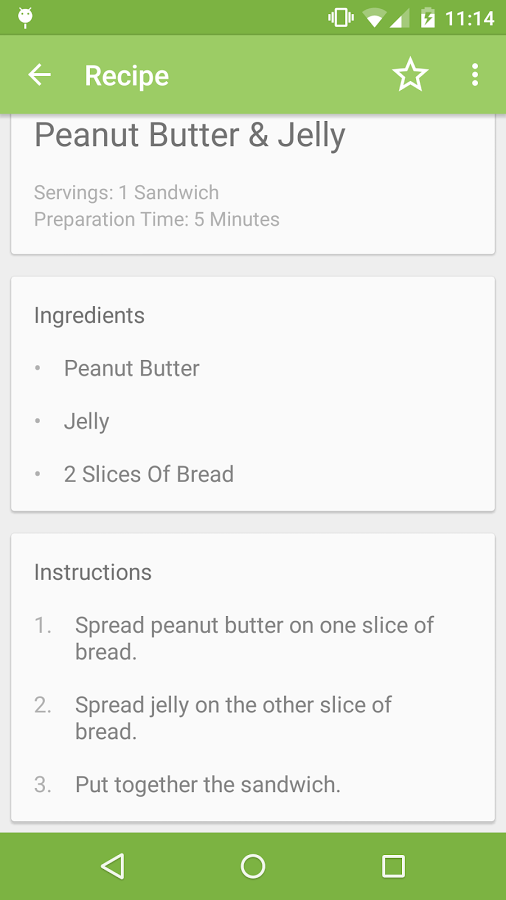Tap the Android home circle button
The height and width of the screenshot is (900, 506).
tap(252, 866)
